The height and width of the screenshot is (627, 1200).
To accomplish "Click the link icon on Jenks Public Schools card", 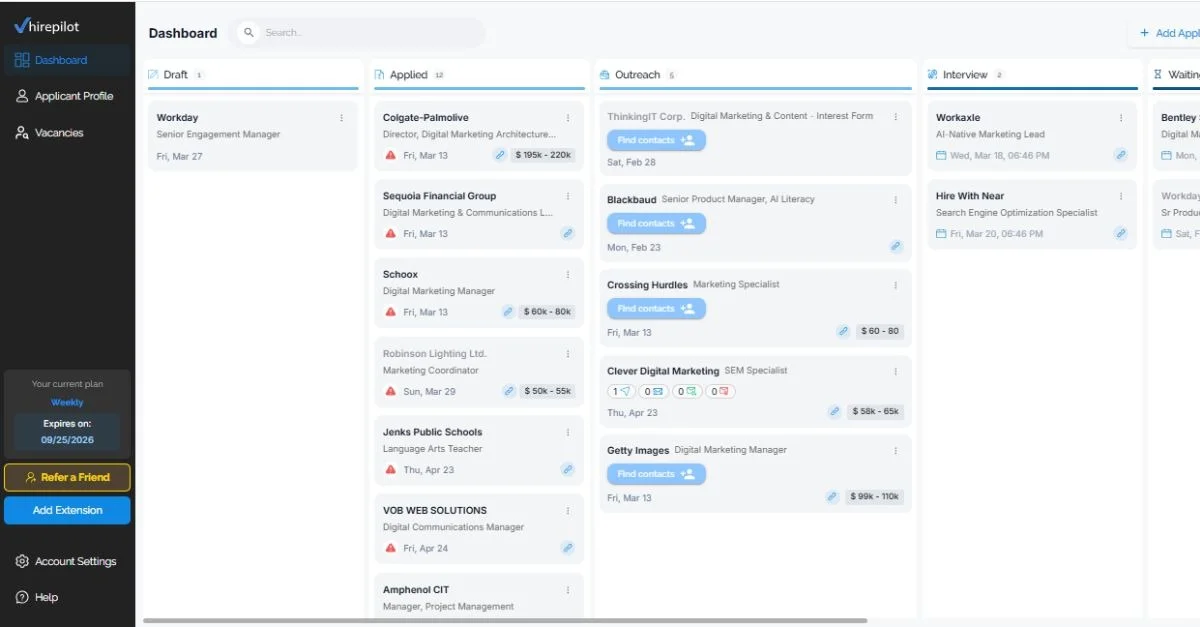I will pos(567,469).
